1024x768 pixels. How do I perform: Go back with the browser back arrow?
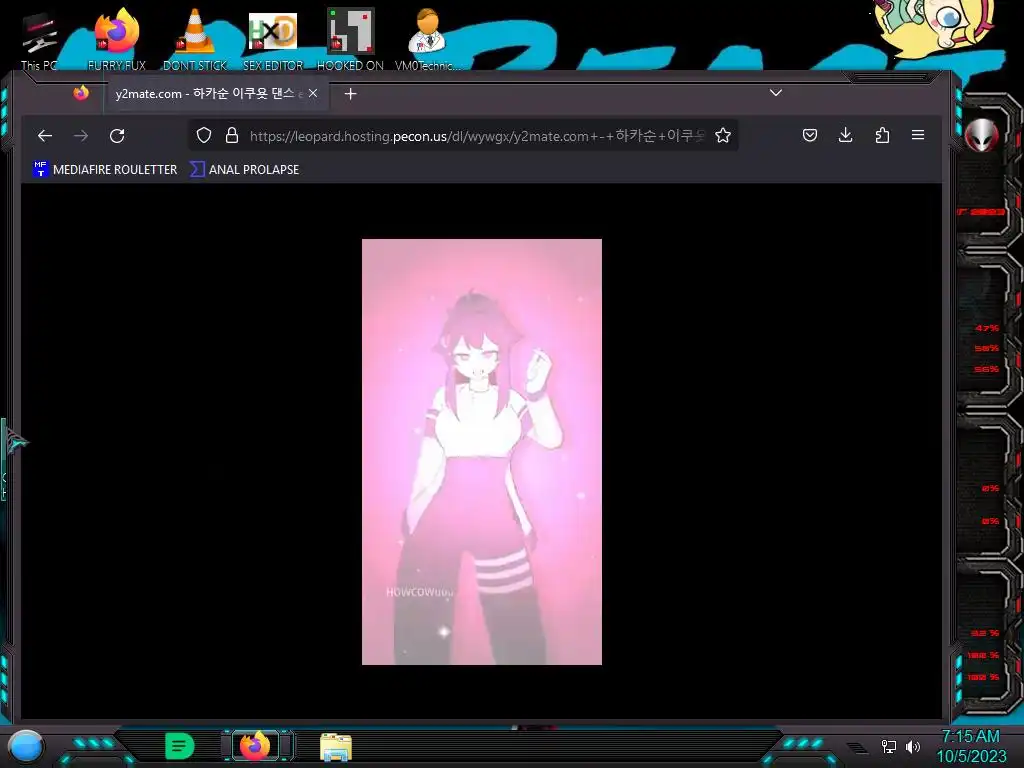(x=44, y=136)
